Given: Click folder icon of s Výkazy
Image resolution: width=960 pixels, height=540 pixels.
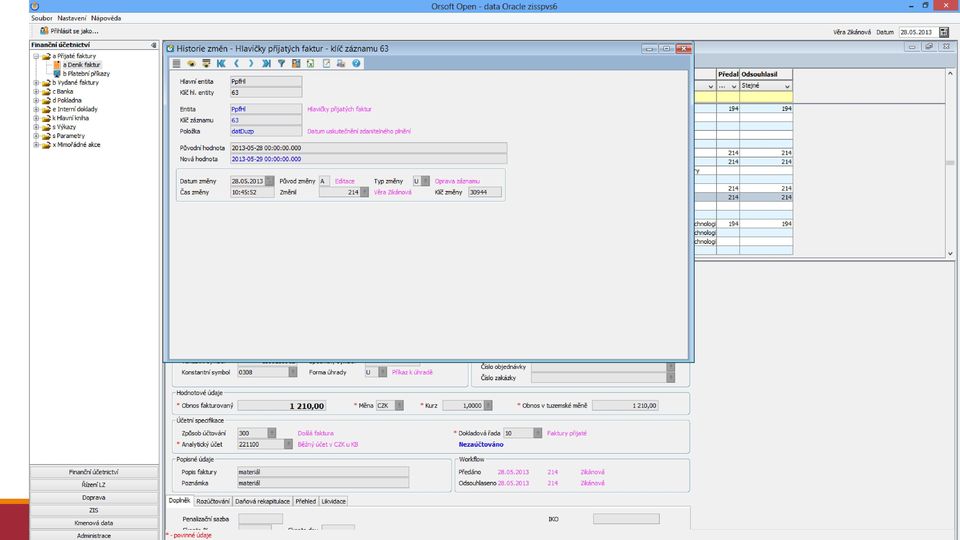Looking at the screenshot, I should (46, 127).
